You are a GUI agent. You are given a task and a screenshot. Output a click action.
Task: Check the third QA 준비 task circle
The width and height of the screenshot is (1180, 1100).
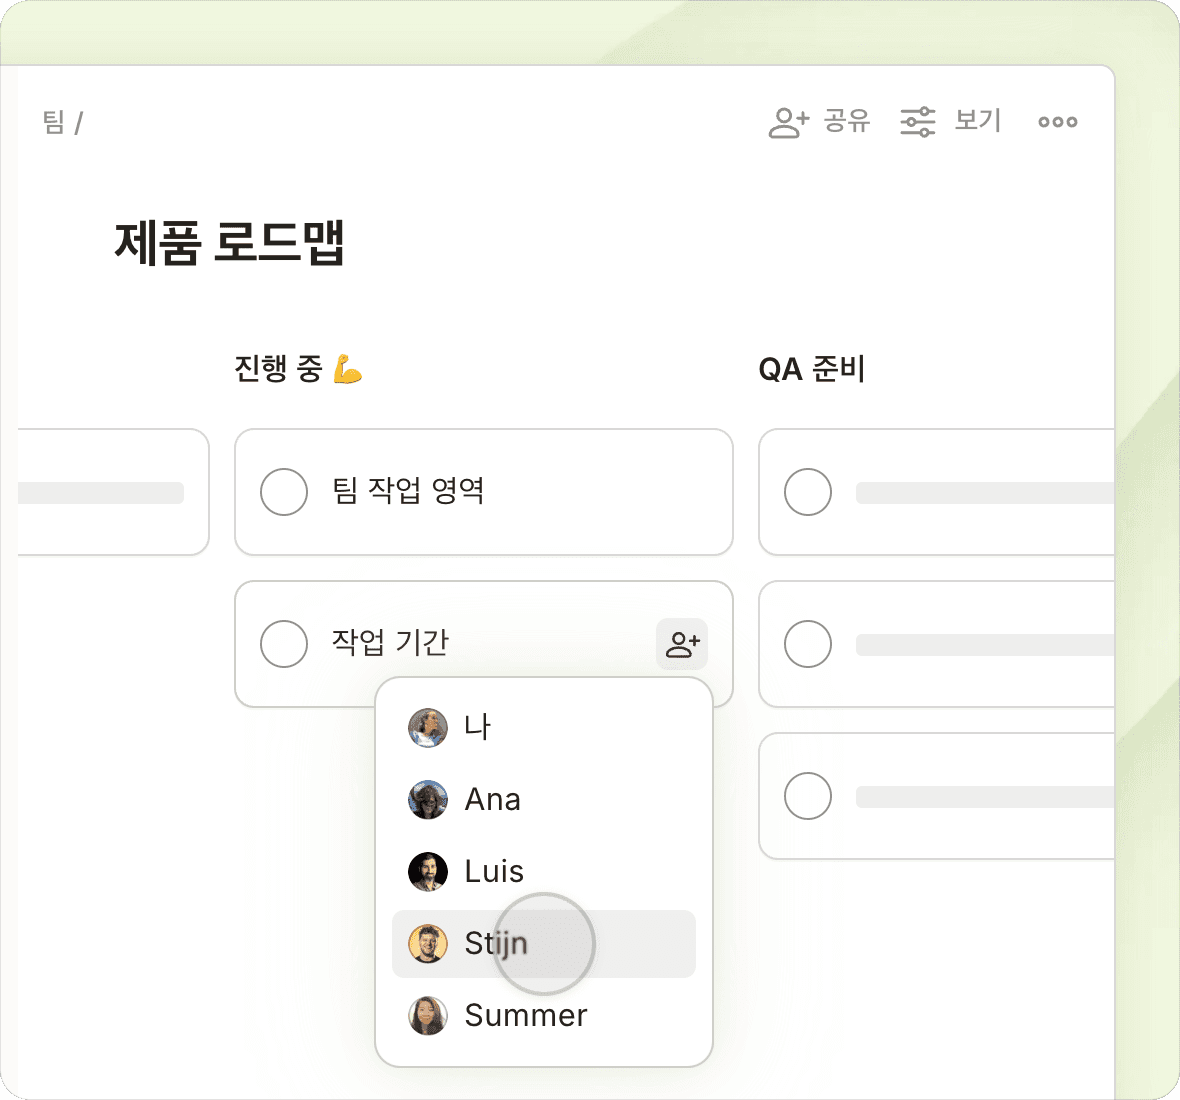tap(808, 796)
